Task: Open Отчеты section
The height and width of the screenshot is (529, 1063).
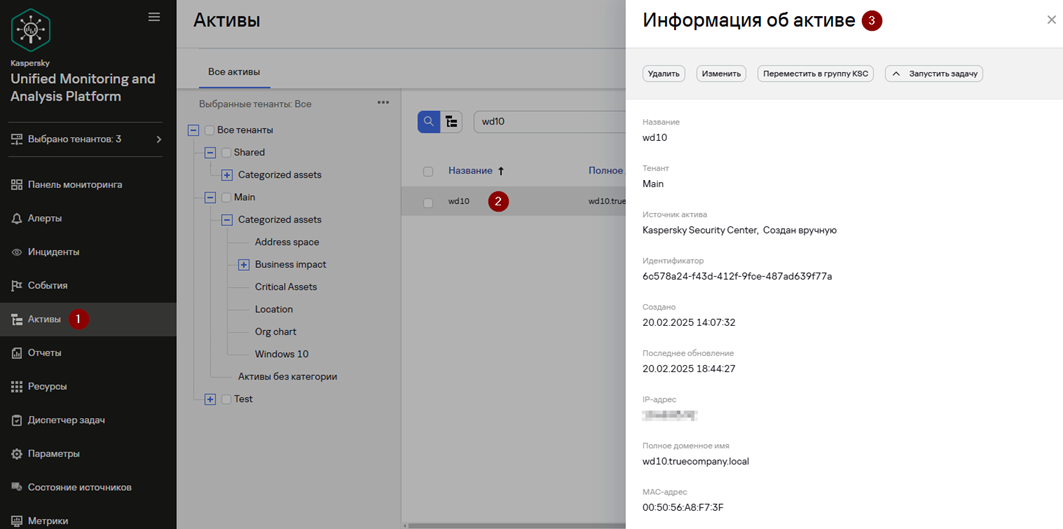Action: click(x=45, y=353)
